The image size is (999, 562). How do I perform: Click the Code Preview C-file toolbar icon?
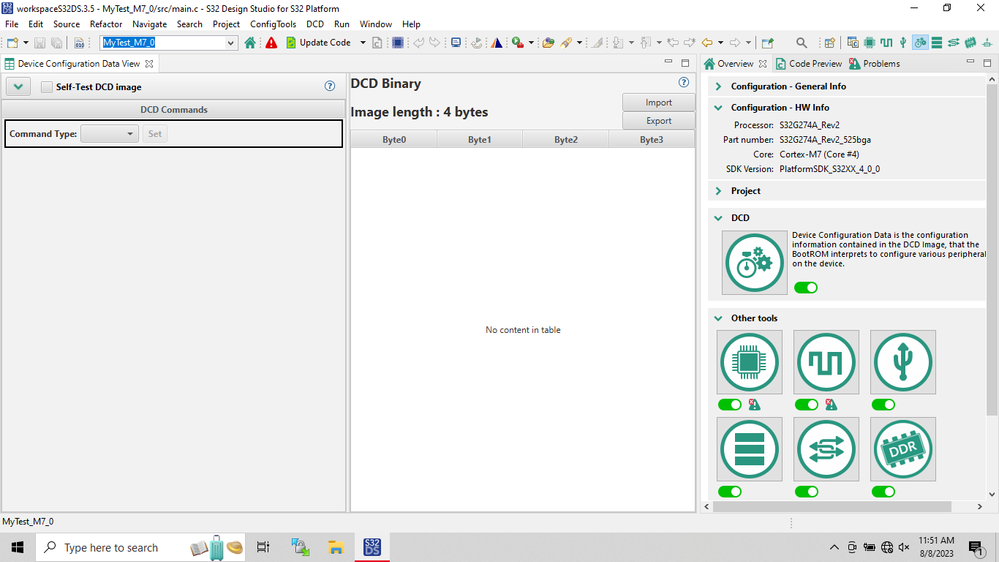pos(377,43)
